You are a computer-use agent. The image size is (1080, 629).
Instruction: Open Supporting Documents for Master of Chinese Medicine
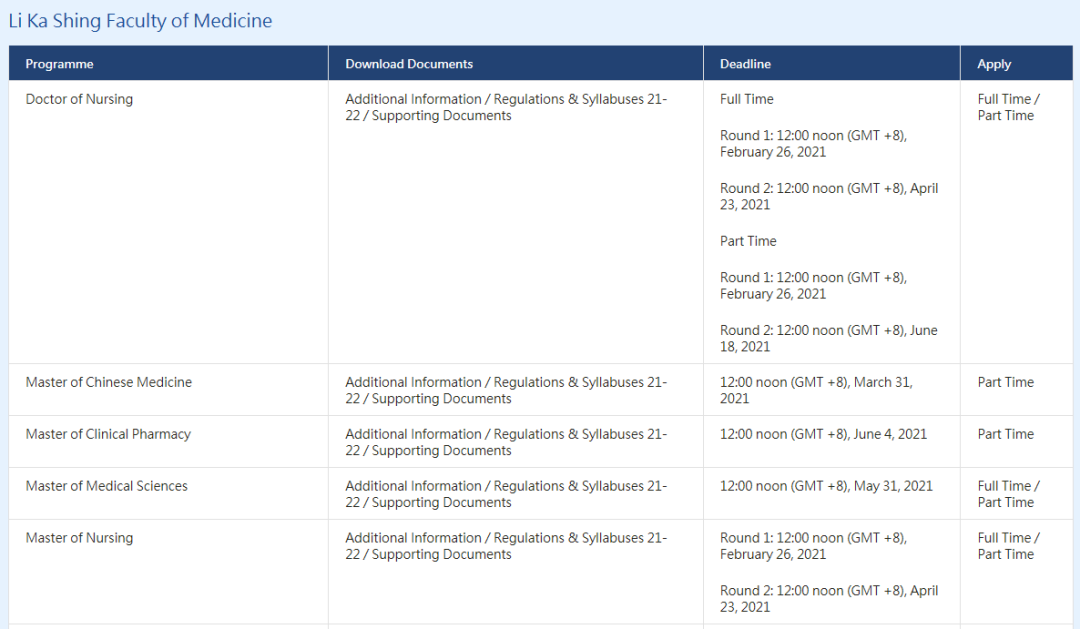[442, 399]
